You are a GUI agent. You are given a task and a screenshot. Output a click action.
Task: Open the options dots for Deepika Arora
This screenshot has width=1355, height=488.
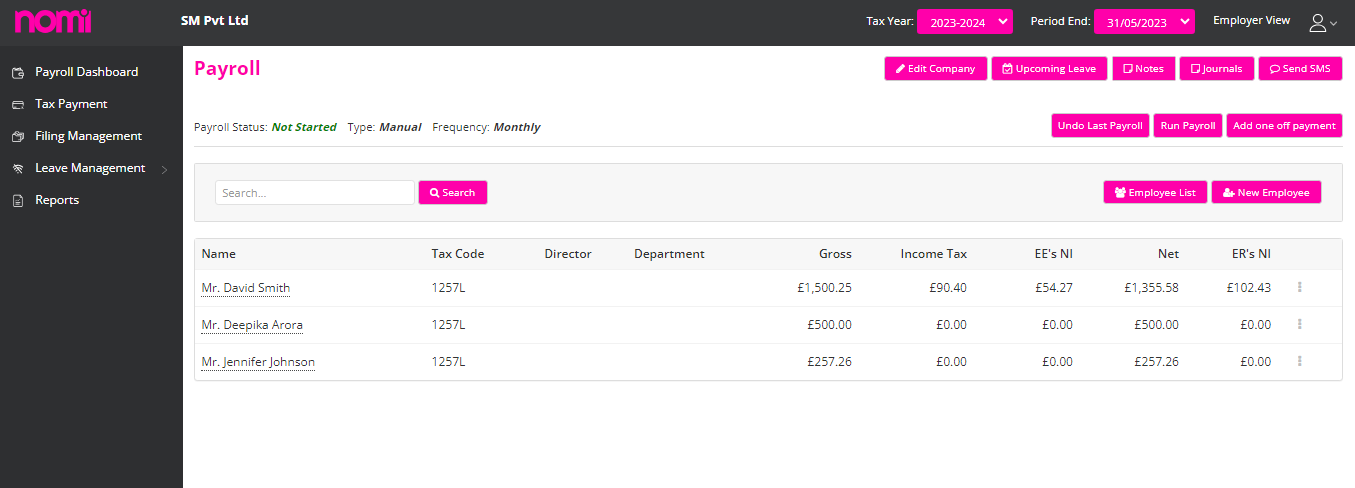[1299, 324]
